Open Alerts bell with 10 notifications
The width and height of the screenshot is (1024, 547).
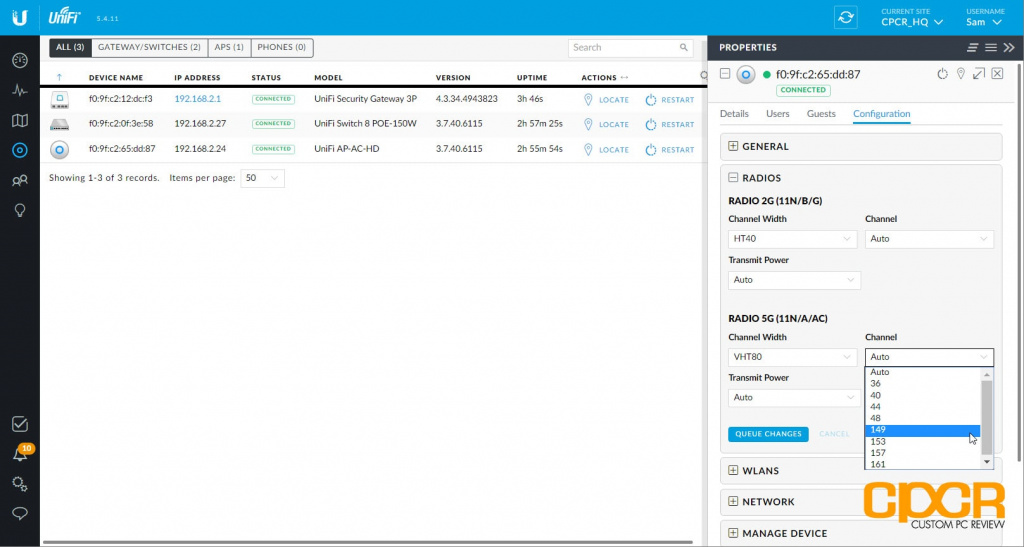(x=19, y=454)
